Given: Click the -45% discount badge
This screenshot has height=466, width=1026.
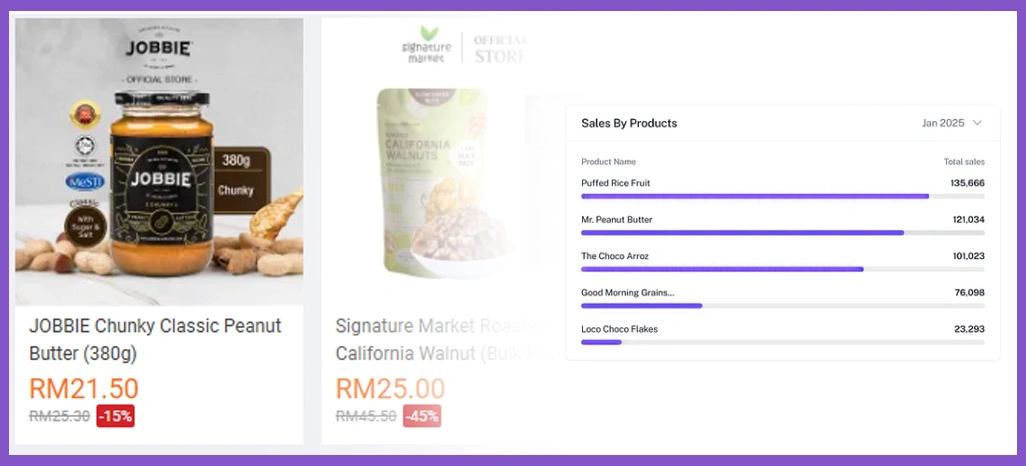Looking at the screenshot, I should coord(421,416).
